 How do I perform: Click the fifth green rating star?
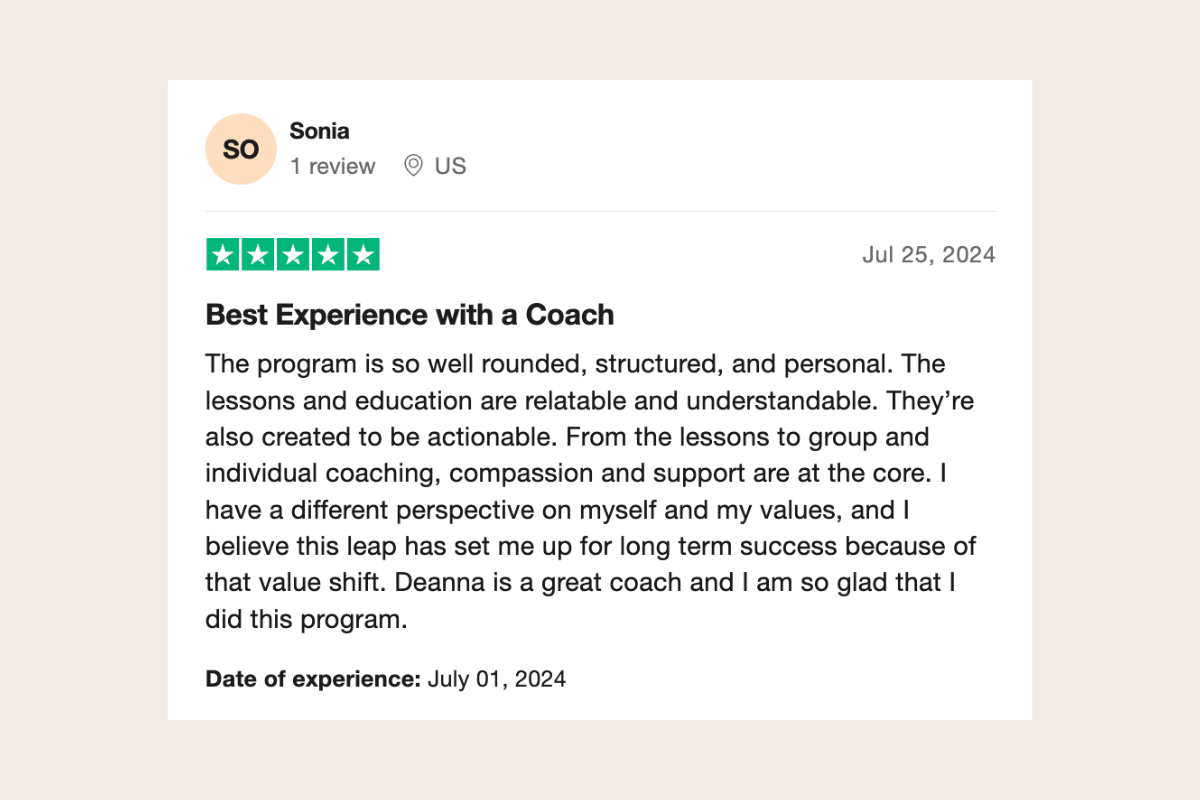pyautogui.click(x=363, y=255)
